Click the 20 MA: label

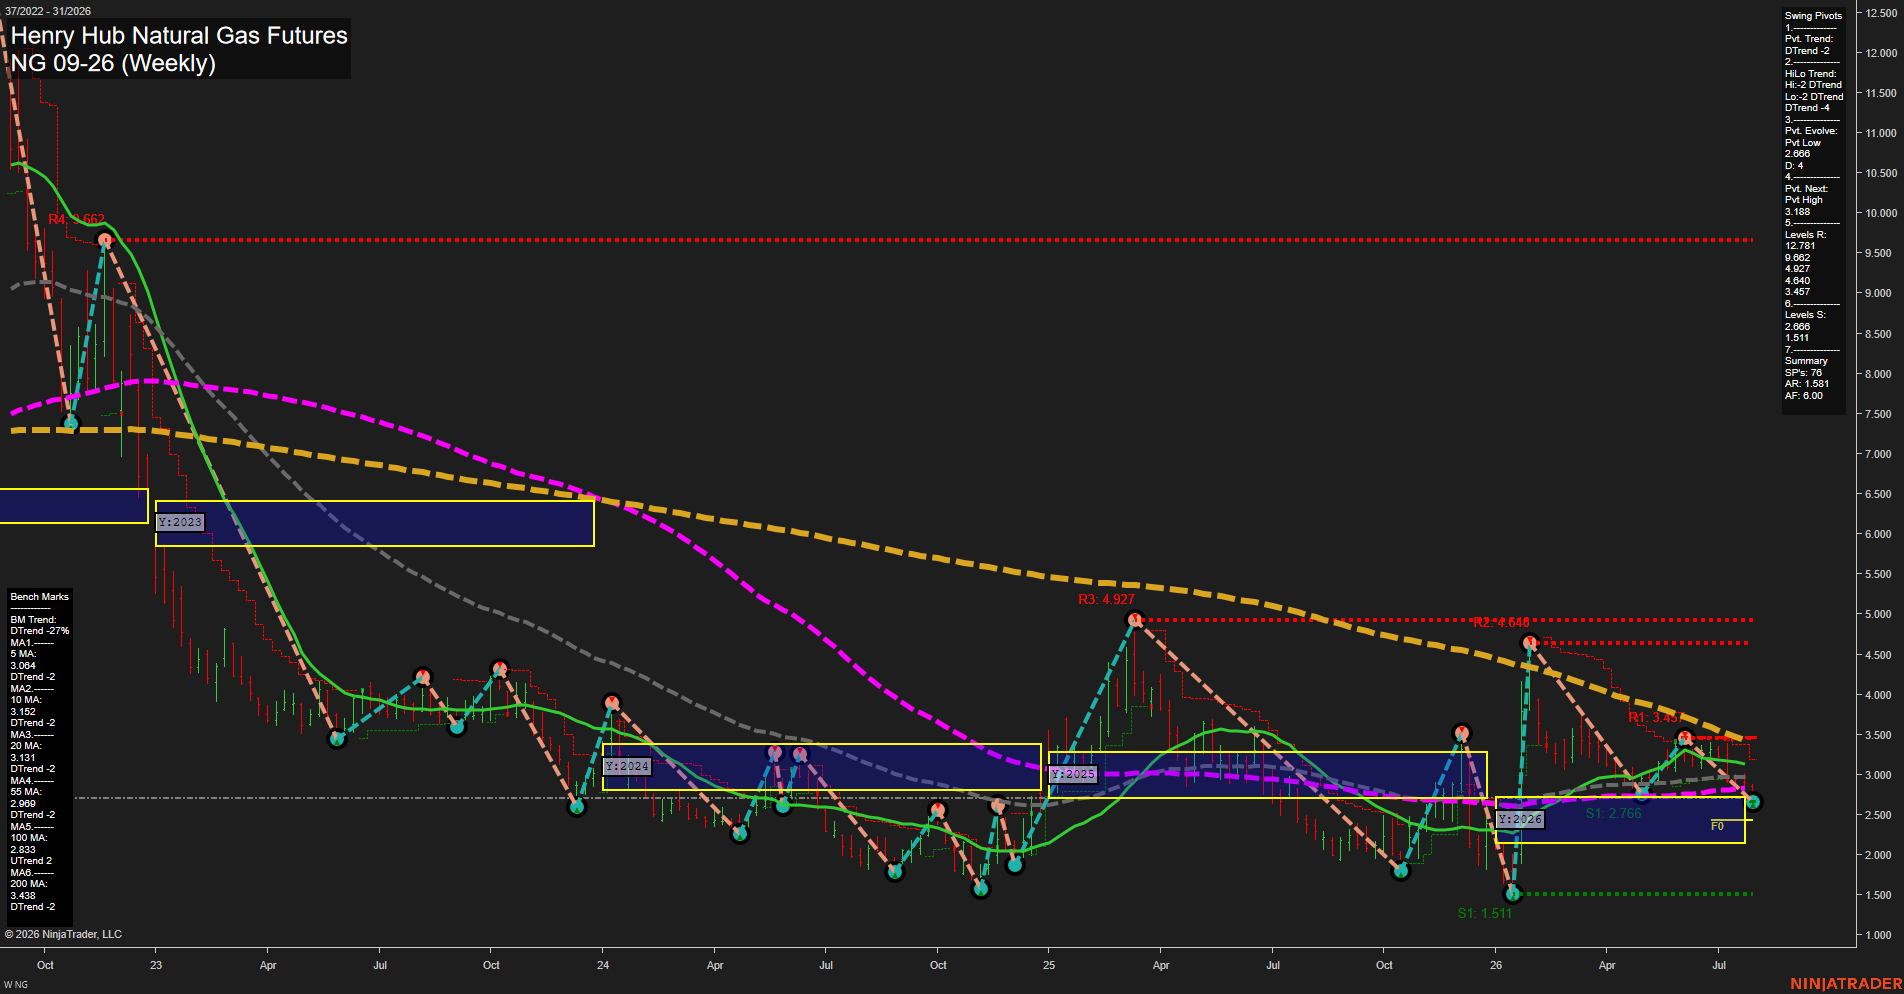point(26,746)
